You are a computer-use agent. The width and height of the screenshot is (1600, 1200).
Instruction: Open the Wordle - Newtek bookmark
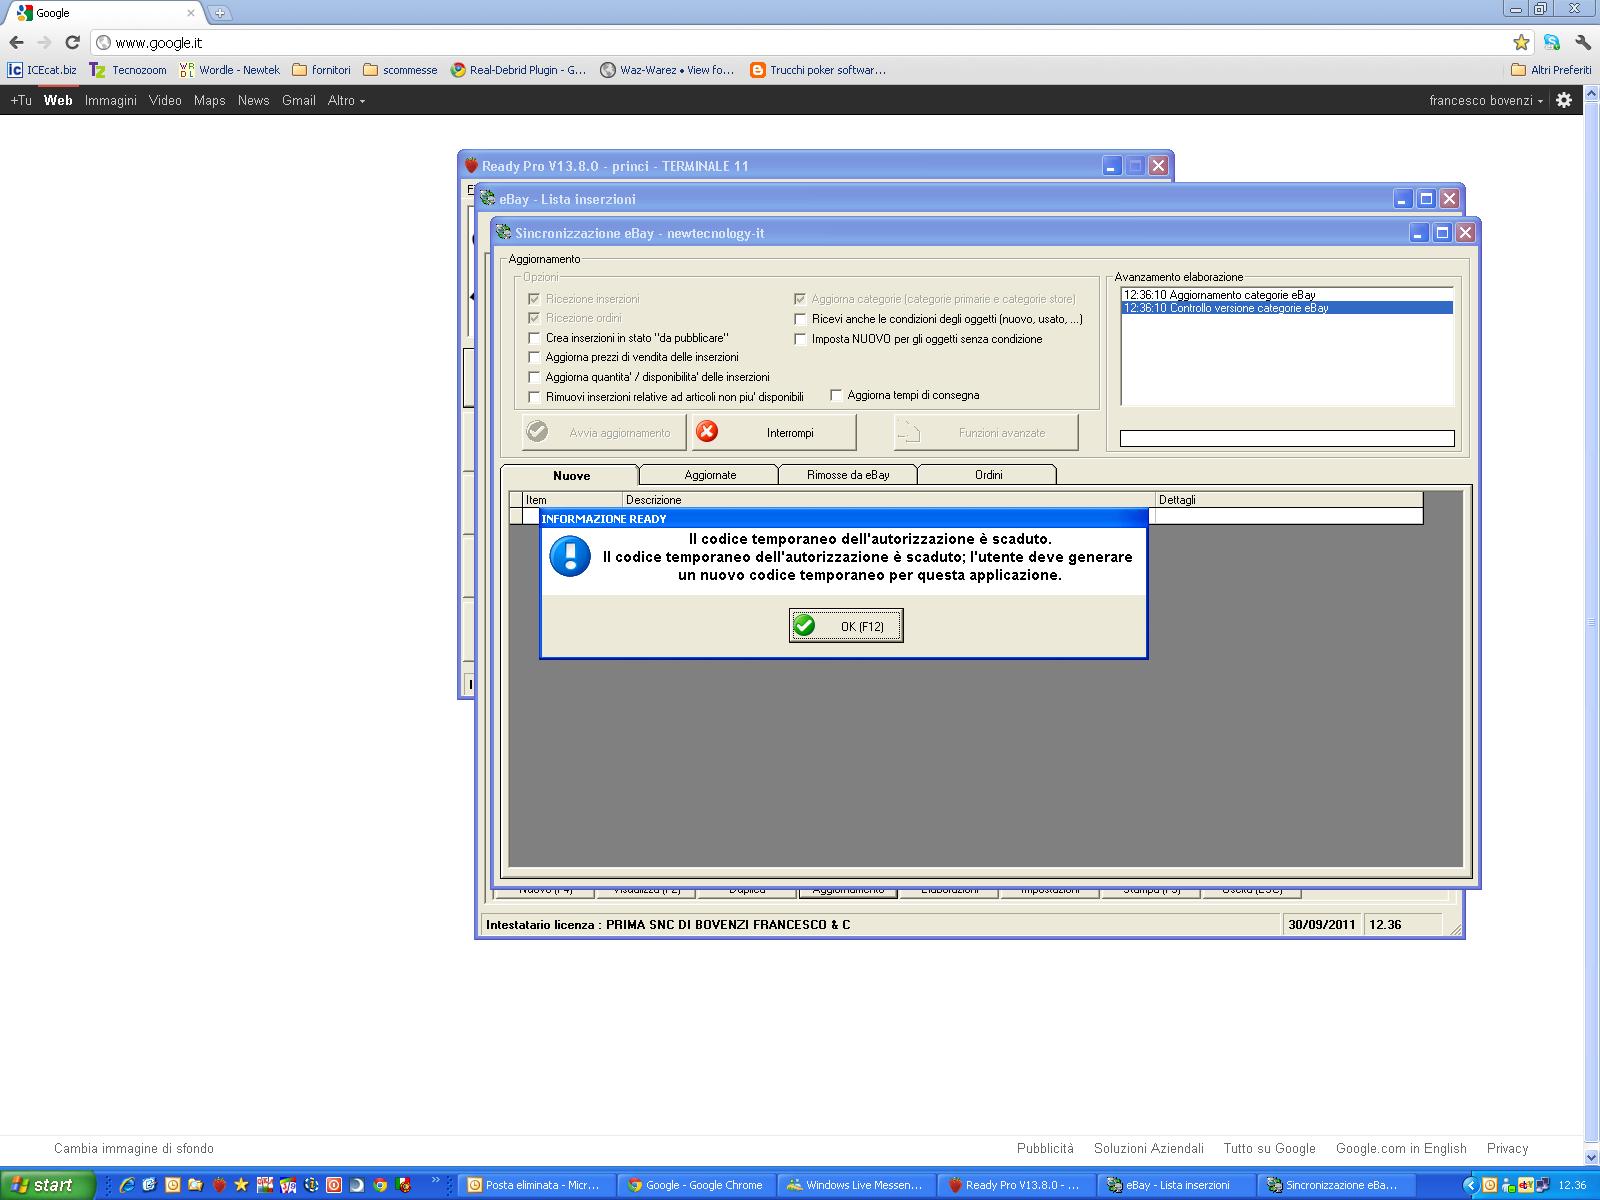pos(229,70)
